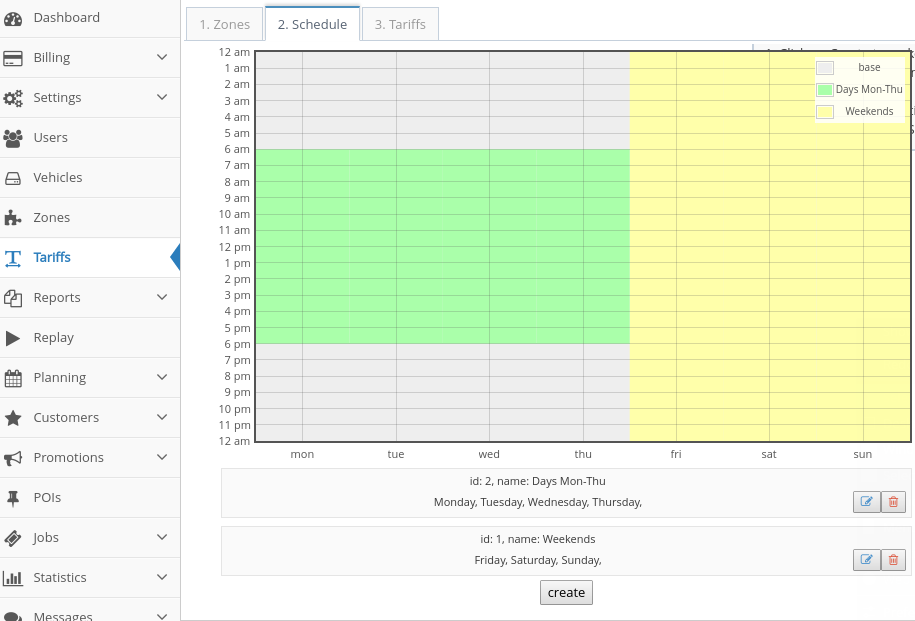Select the Vehicles sidebar icon
915x621 pixels.
(x=14, y=177)
